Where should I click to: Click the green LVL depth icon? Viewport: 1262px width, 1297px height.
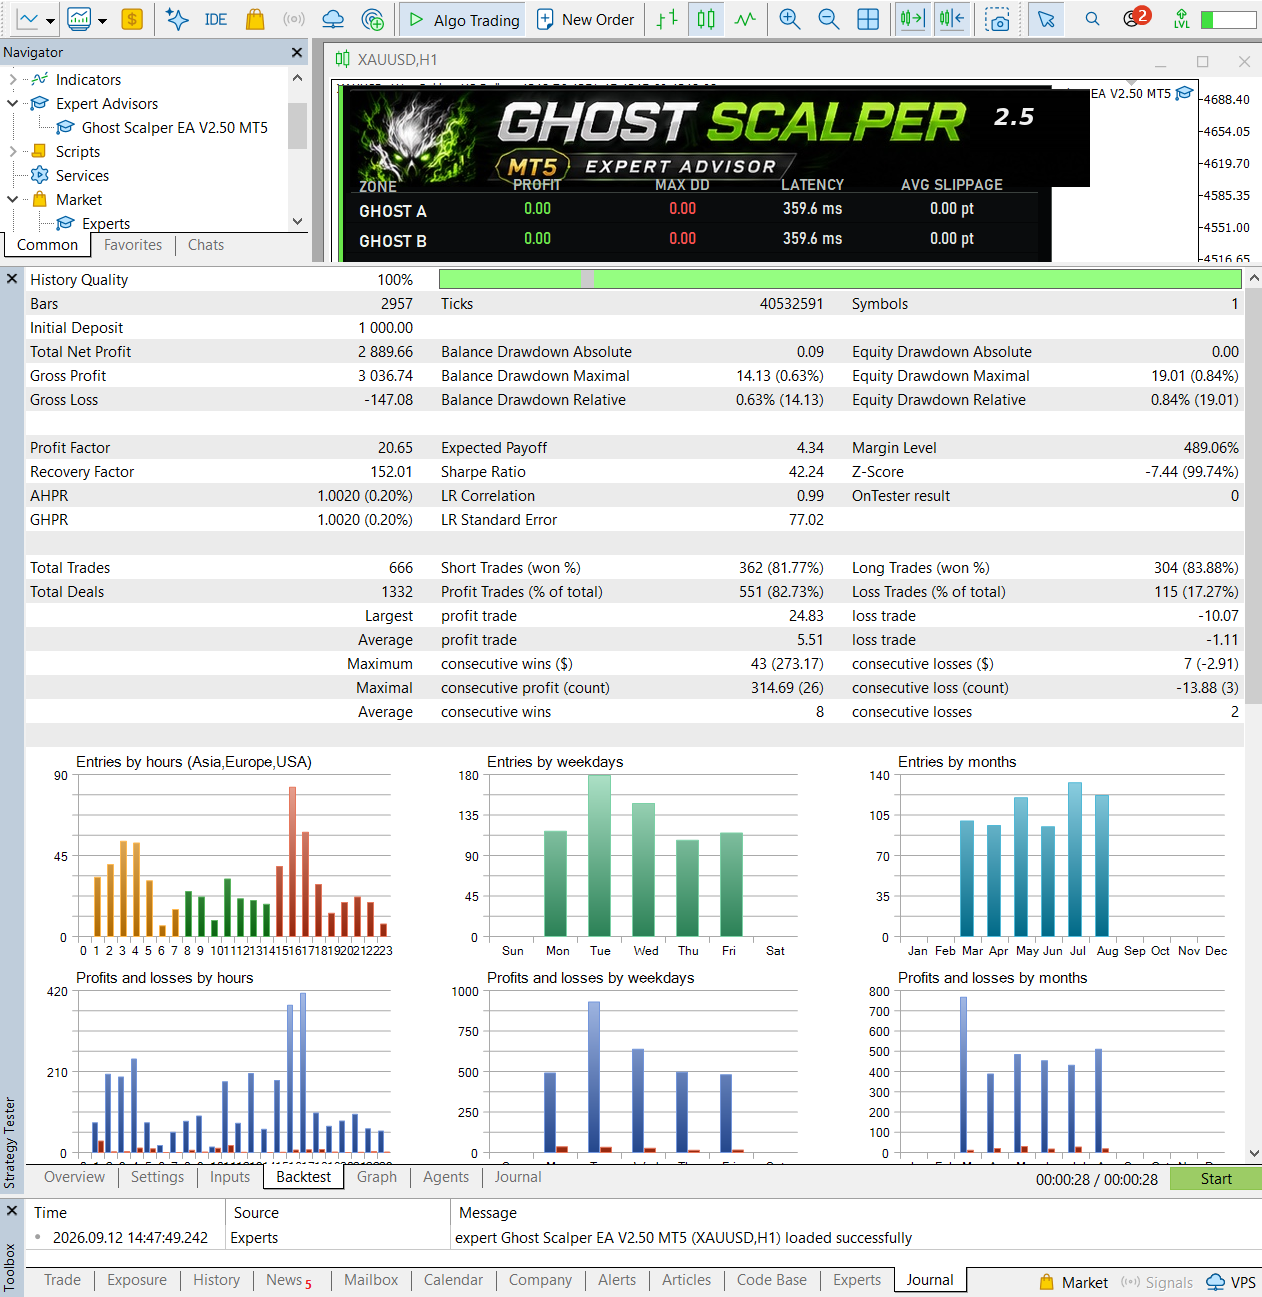tap(1182, 19)
